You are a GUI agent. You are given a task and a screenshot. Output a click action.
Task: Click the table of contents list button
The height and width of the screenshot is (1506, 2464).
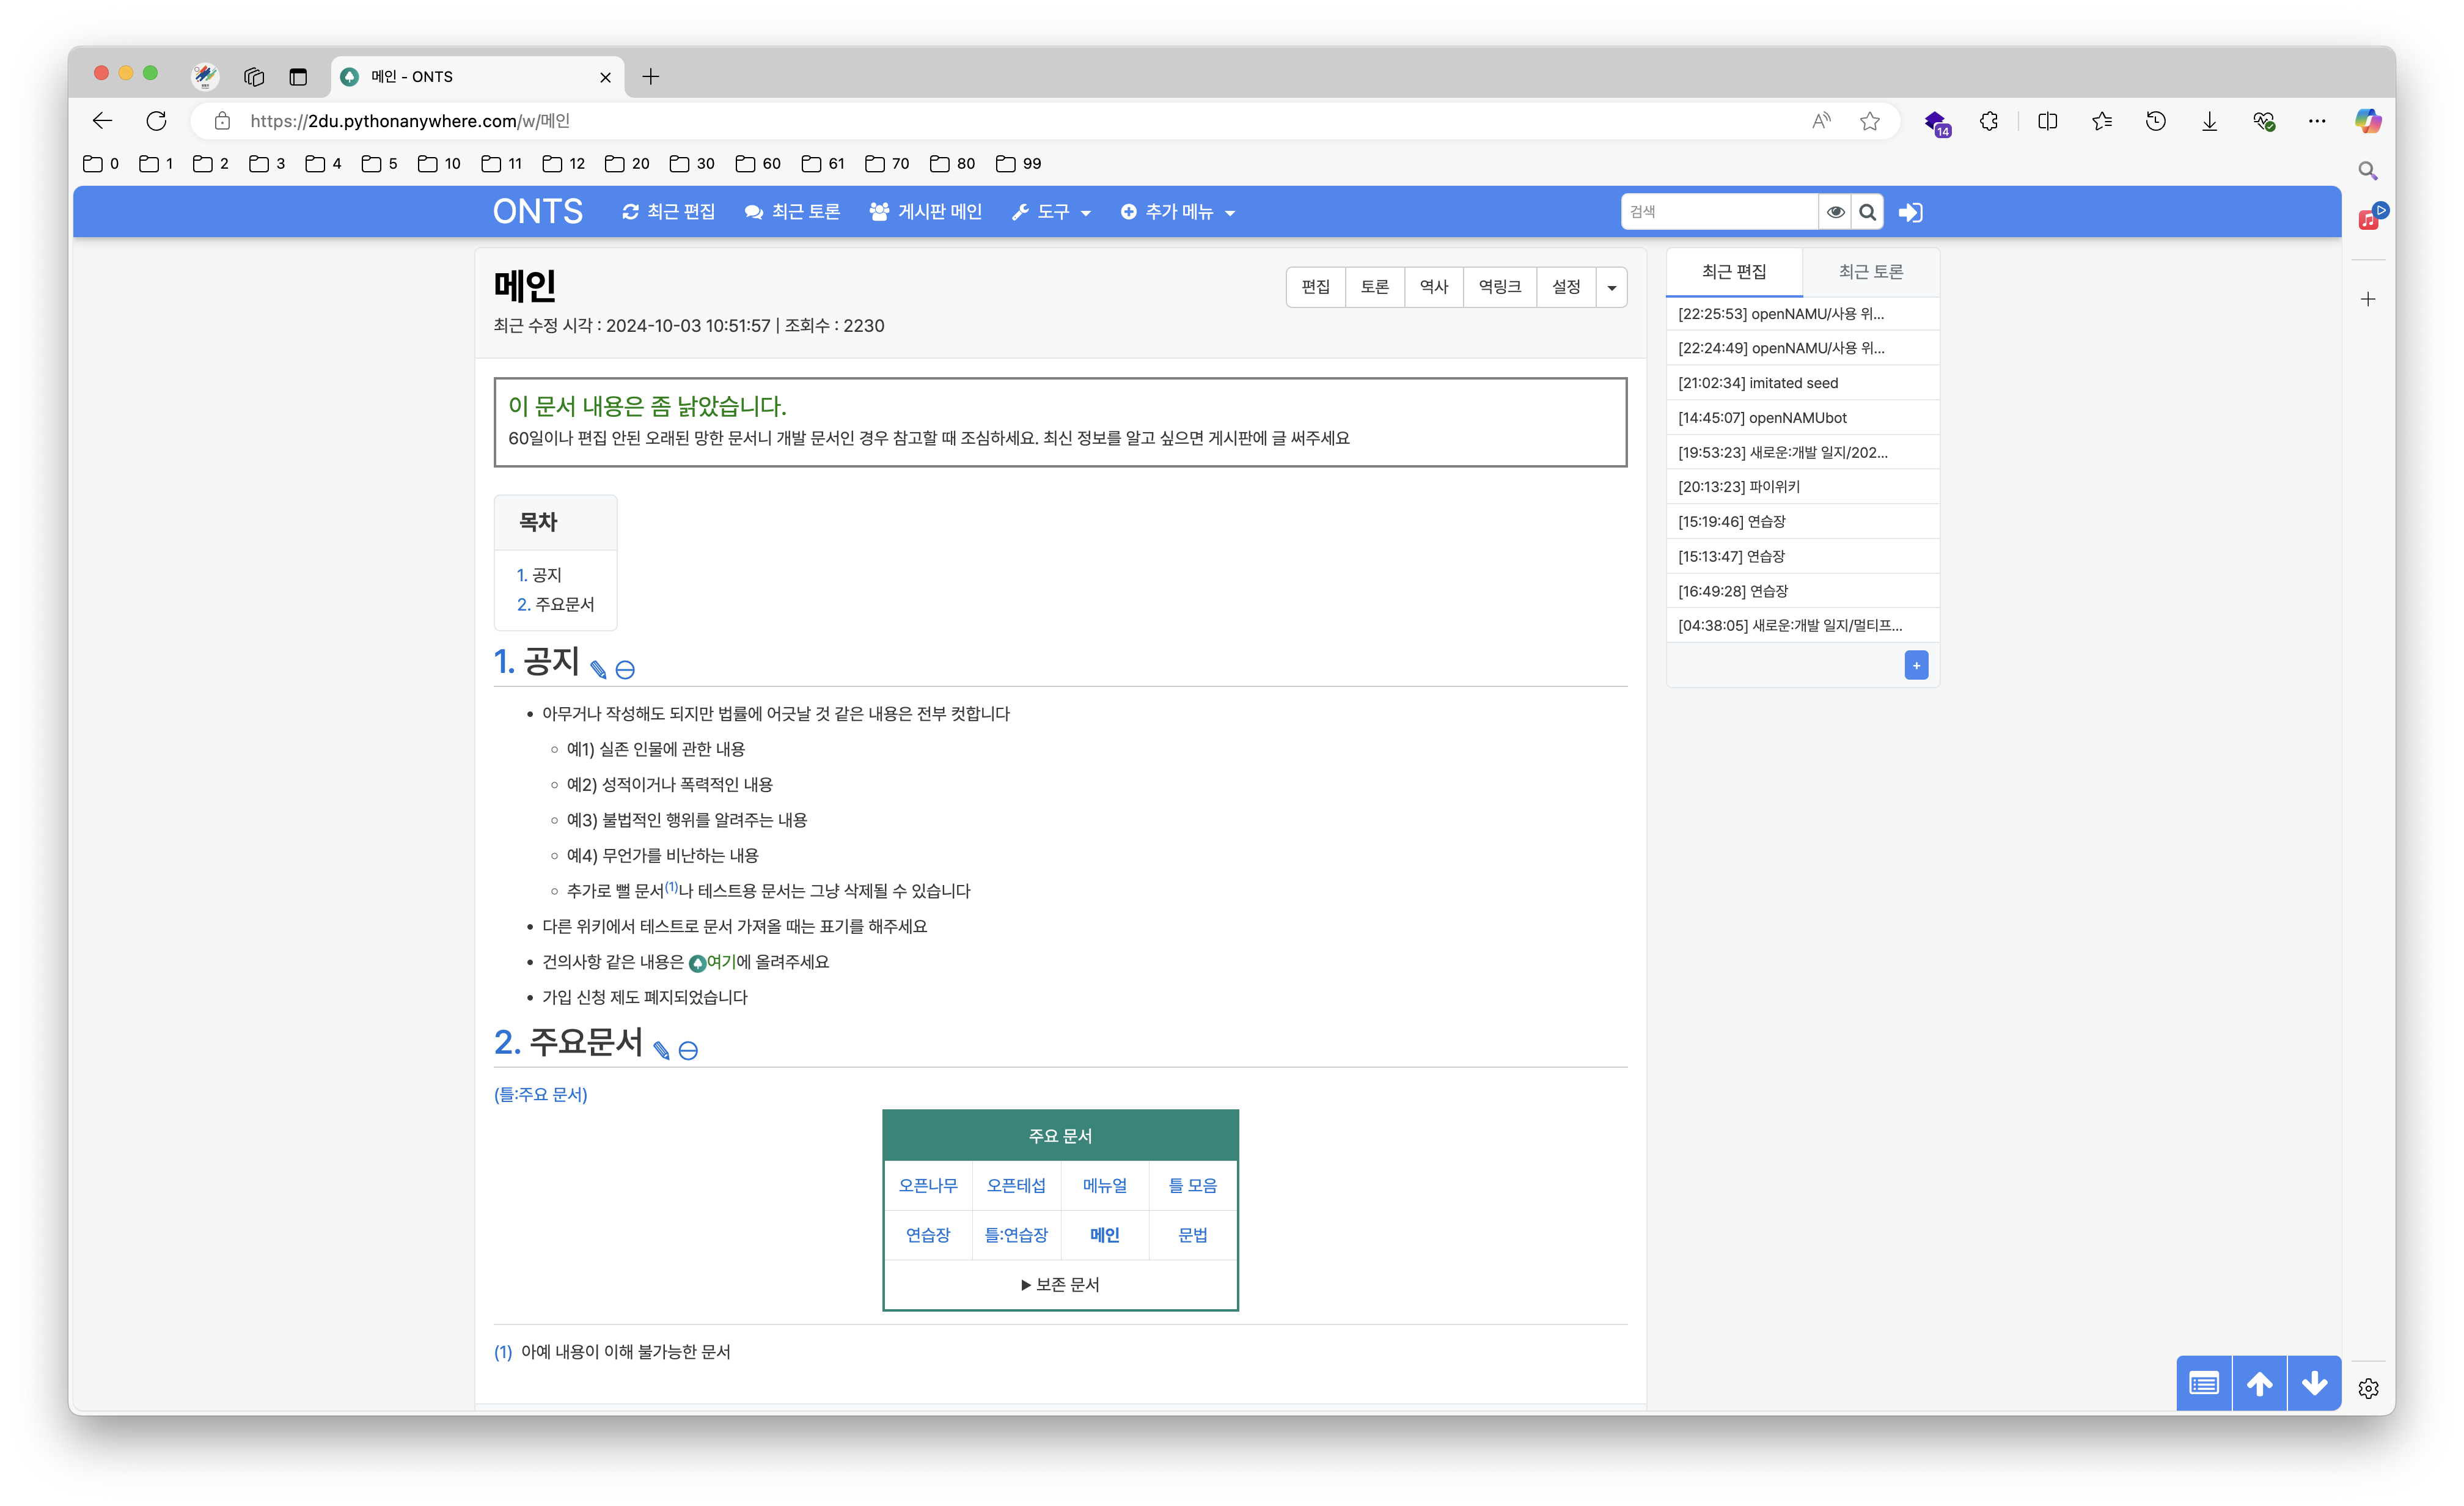[x=2204, y=1383]
